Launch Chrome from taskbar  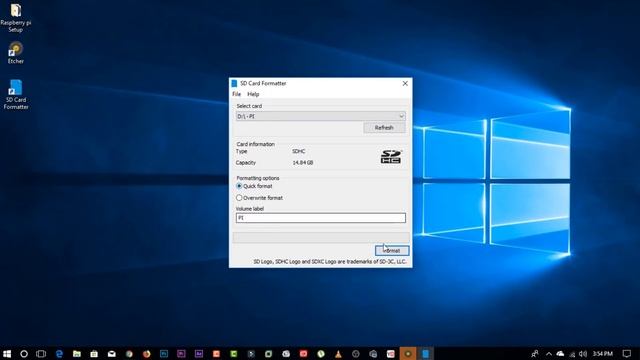(129, 353)
